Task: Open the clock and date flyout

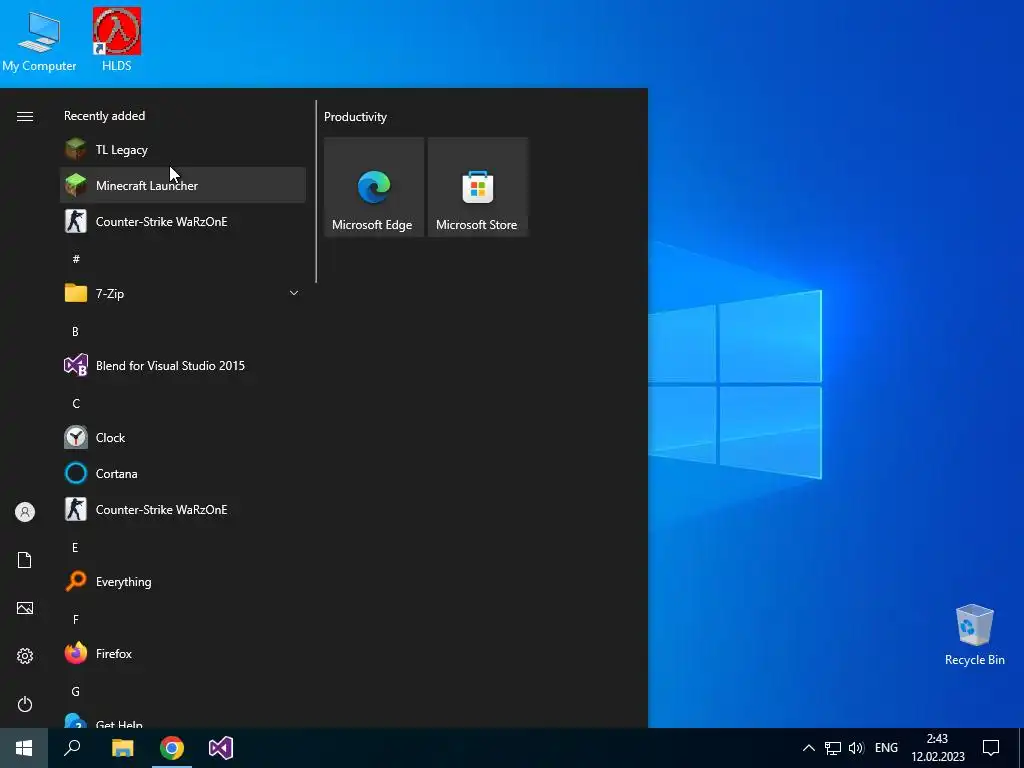Action: pos(938,748)
